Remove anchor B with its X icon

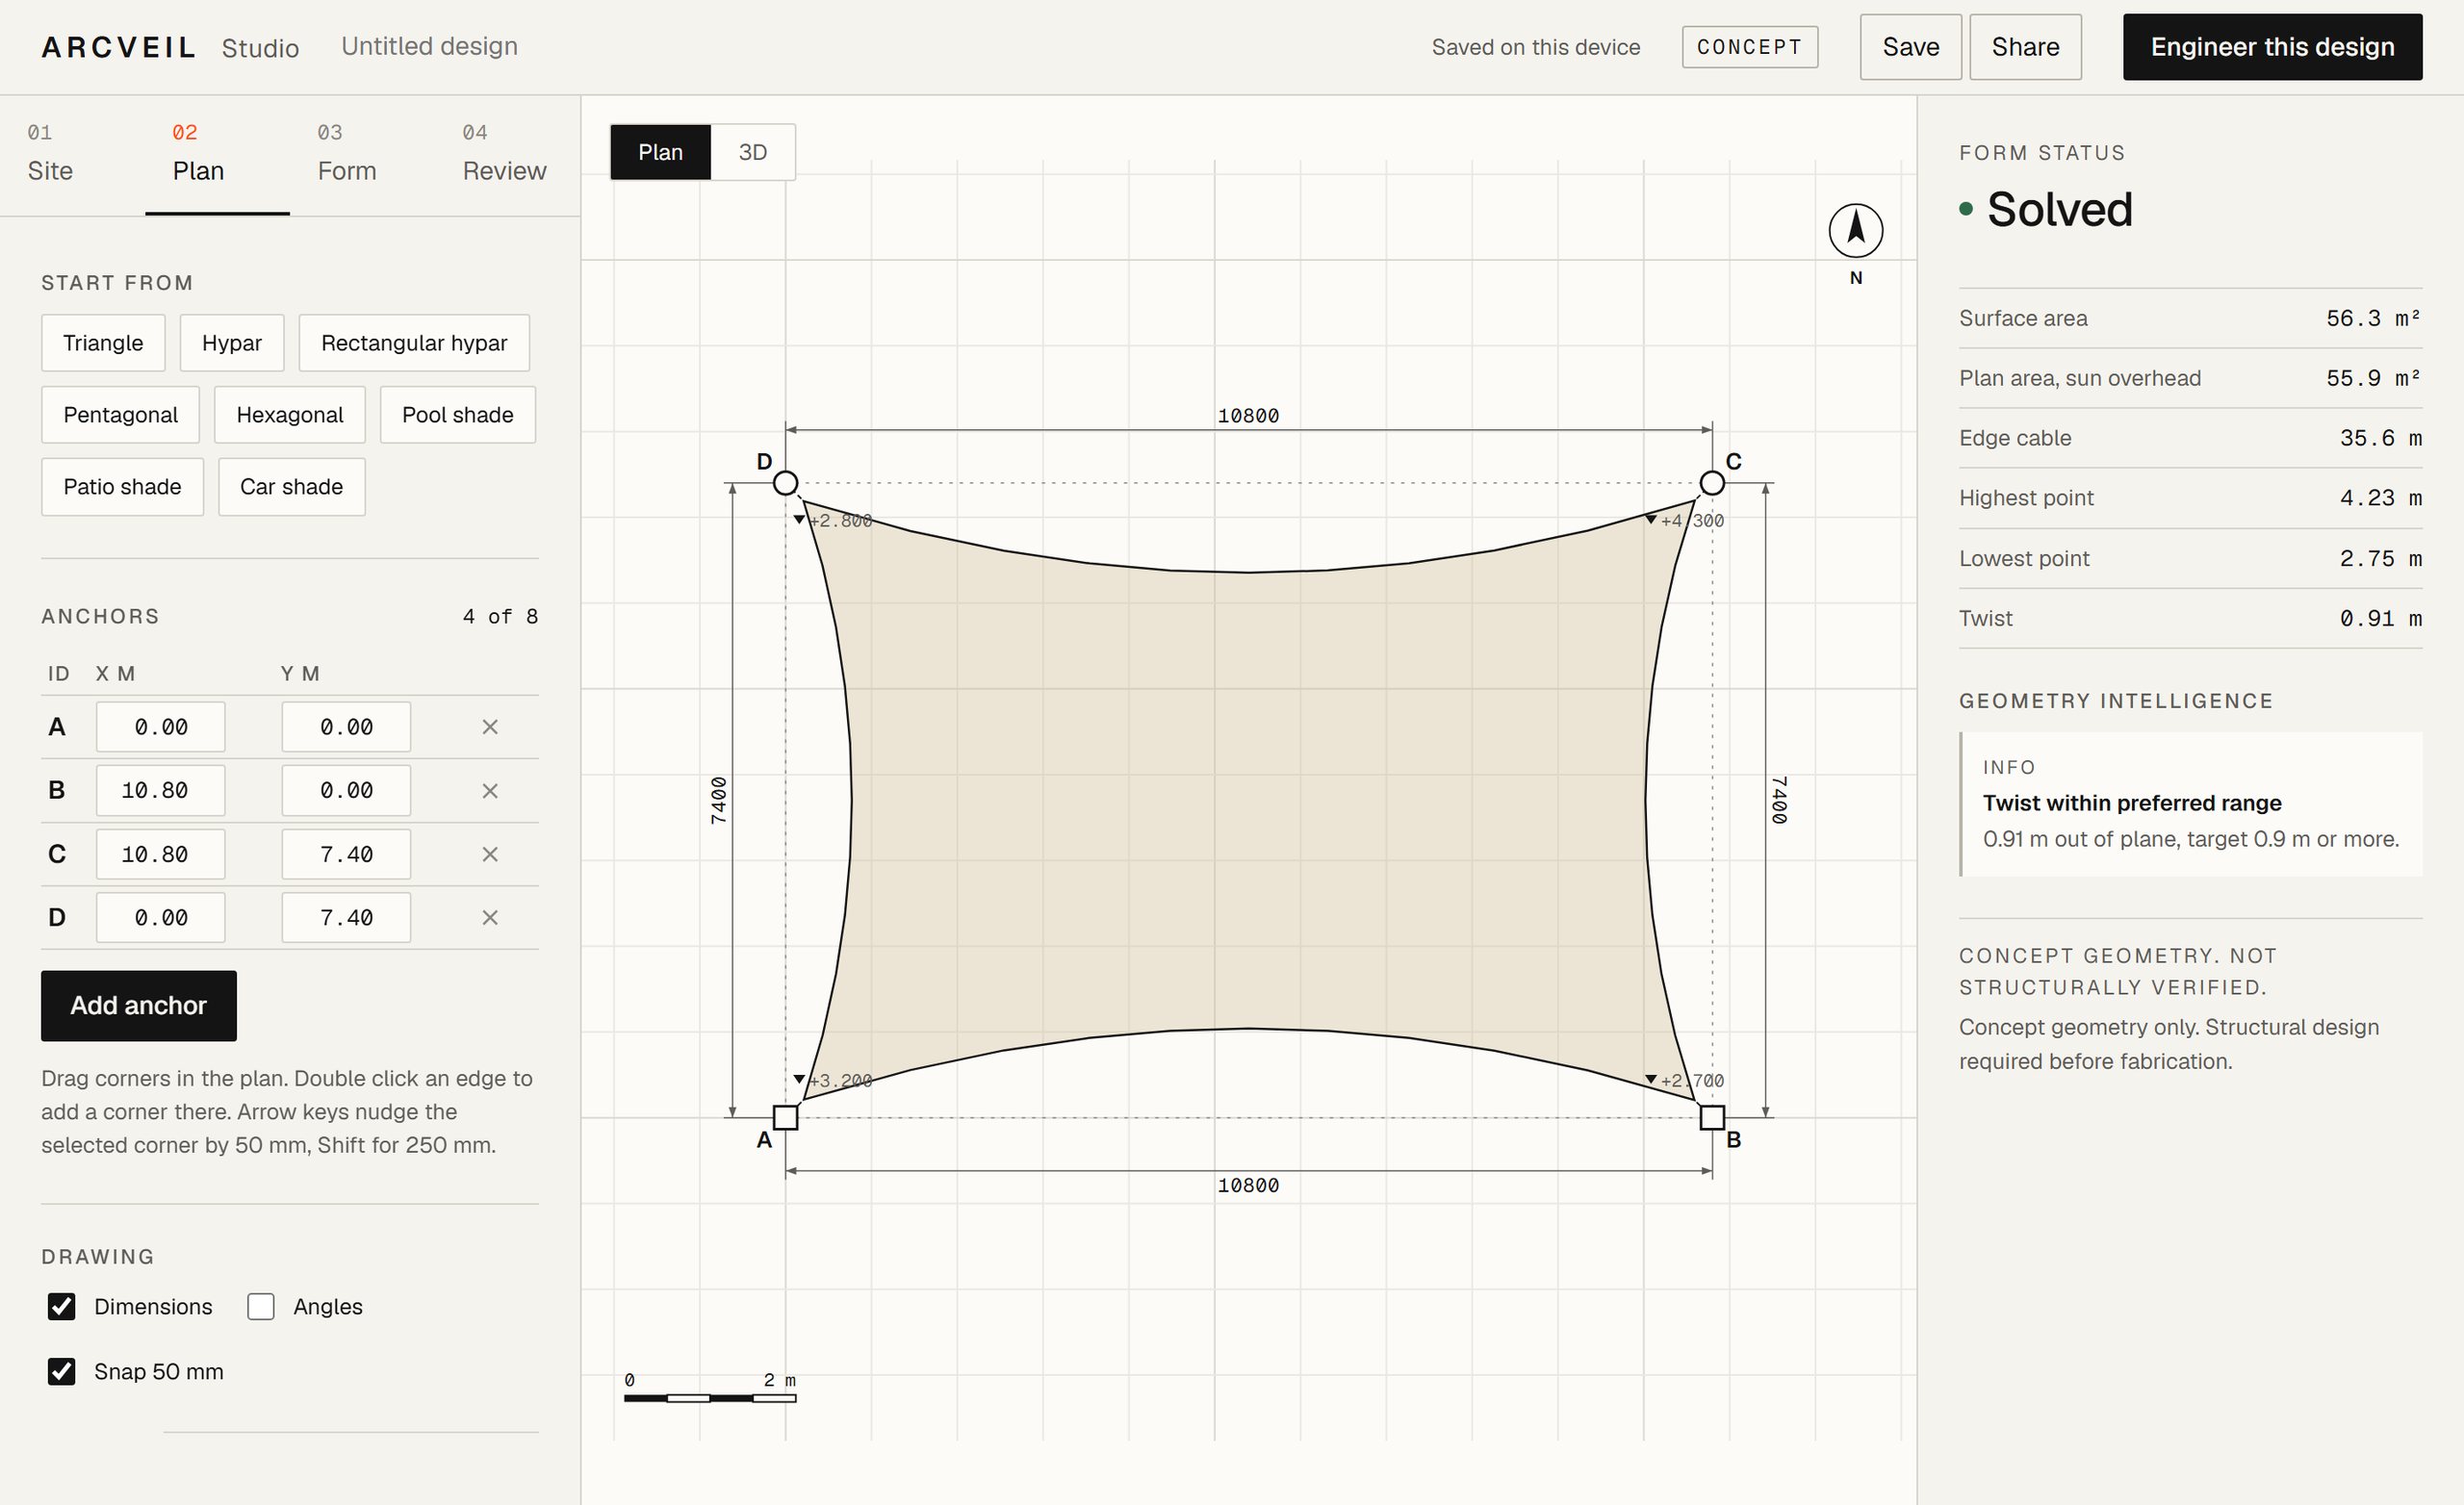pyautogui.click(x=490, y=791)
